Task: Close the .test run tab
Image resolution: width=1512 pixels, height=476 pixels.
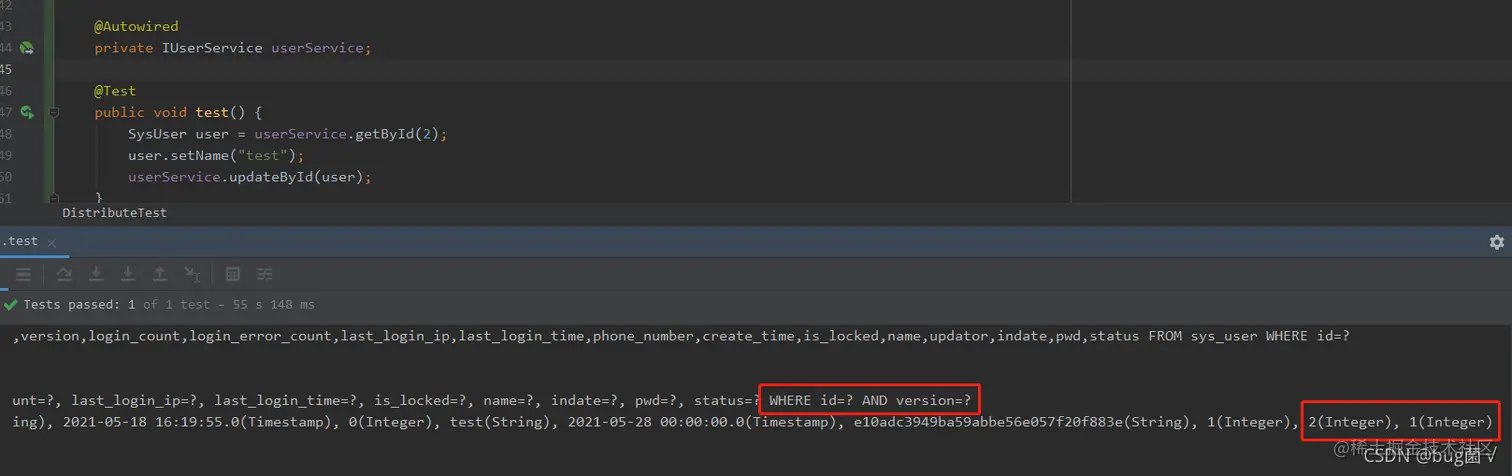Action: click(52, 242)
